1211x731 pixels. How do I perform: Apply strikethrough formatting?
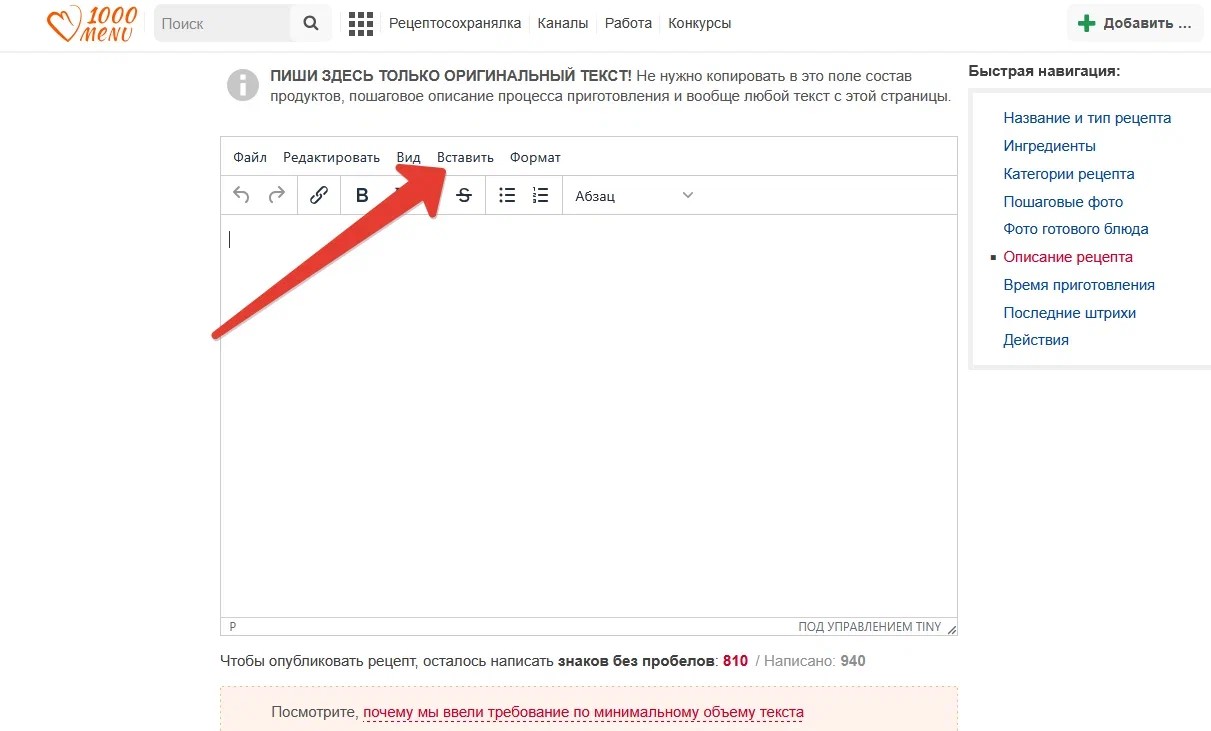tap(464, 196)
